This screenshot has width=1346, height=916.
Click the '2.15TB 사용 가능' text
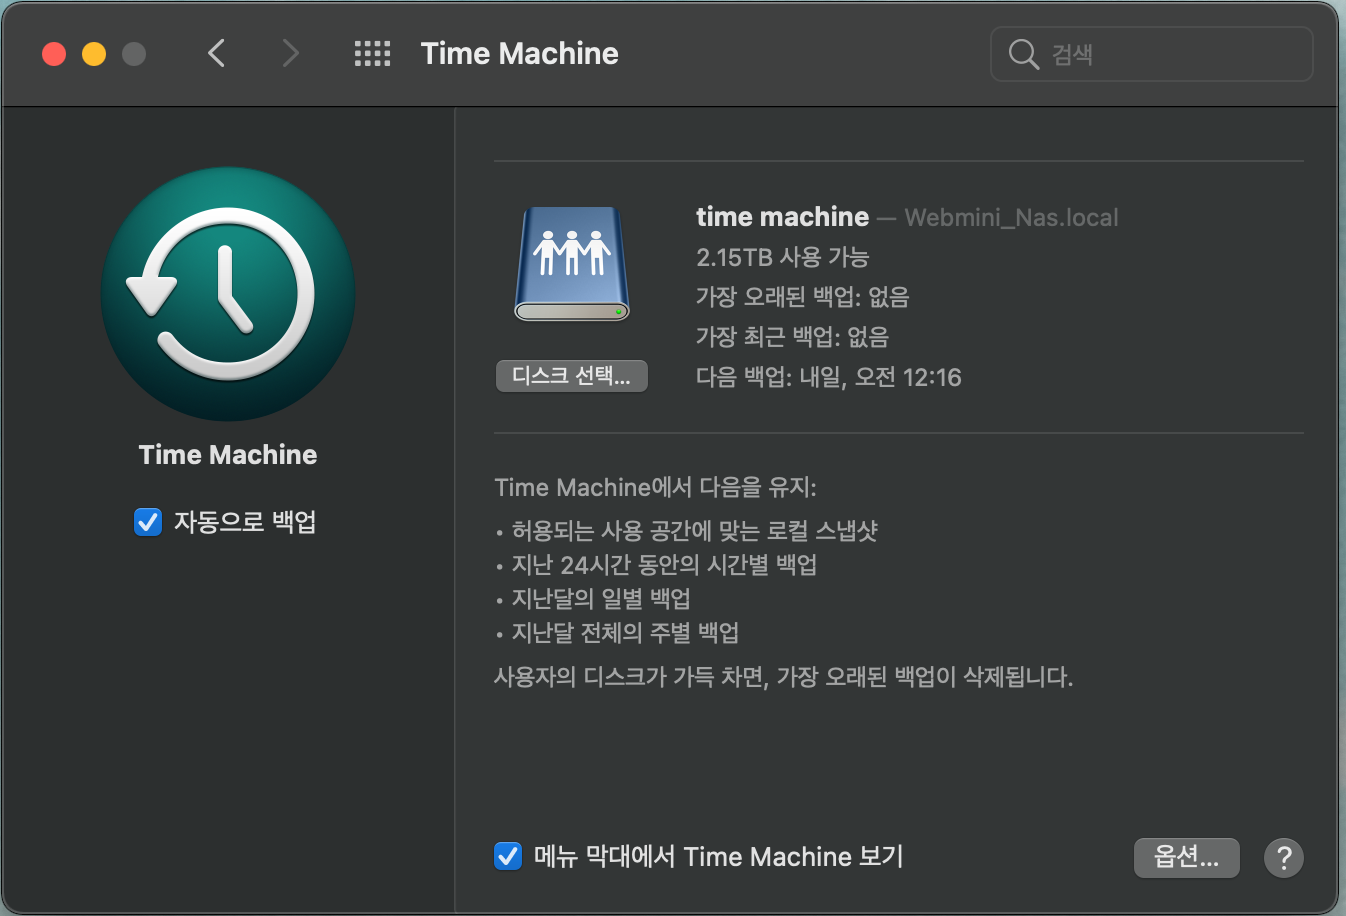[x=782, y=257]
